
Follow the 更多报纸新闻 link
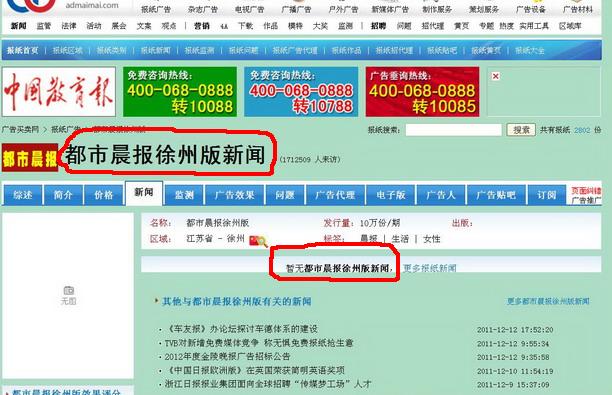tap(429, 268)
